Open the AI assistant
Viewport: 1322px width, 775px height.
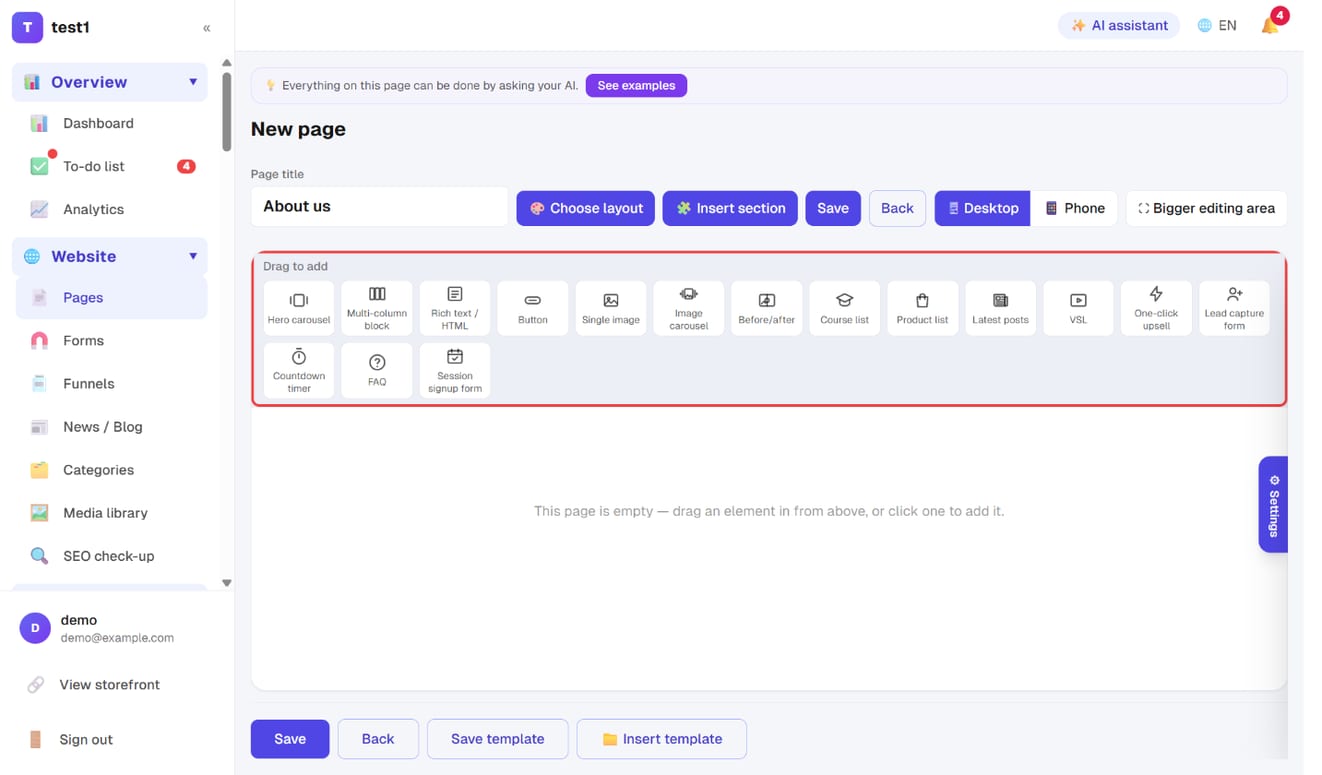tap(1119, 25)
